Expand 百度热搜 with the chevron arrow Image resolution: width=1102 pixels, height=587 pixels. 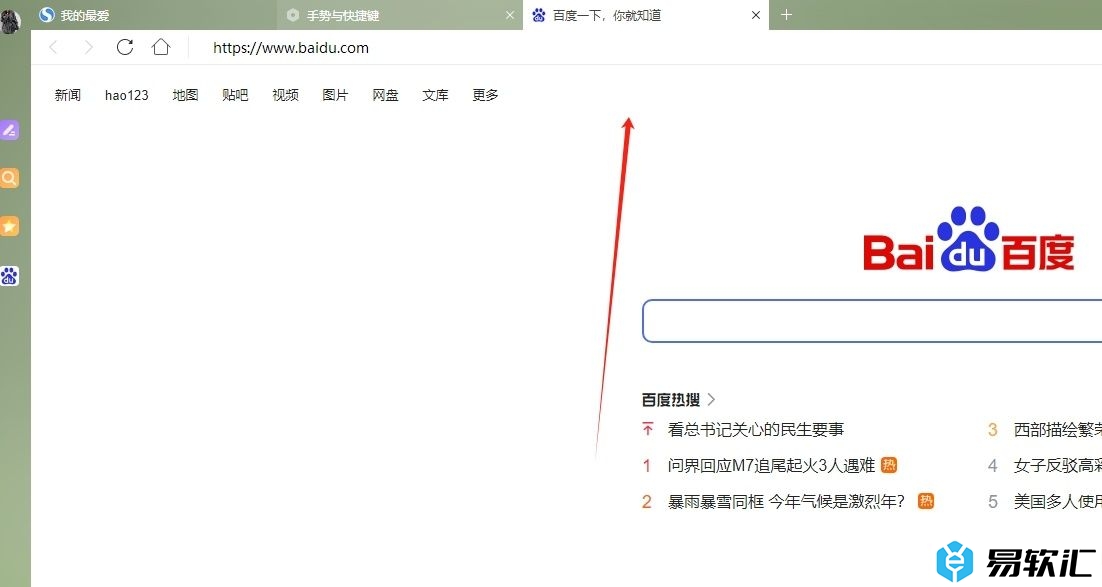(x=711, y=399)
